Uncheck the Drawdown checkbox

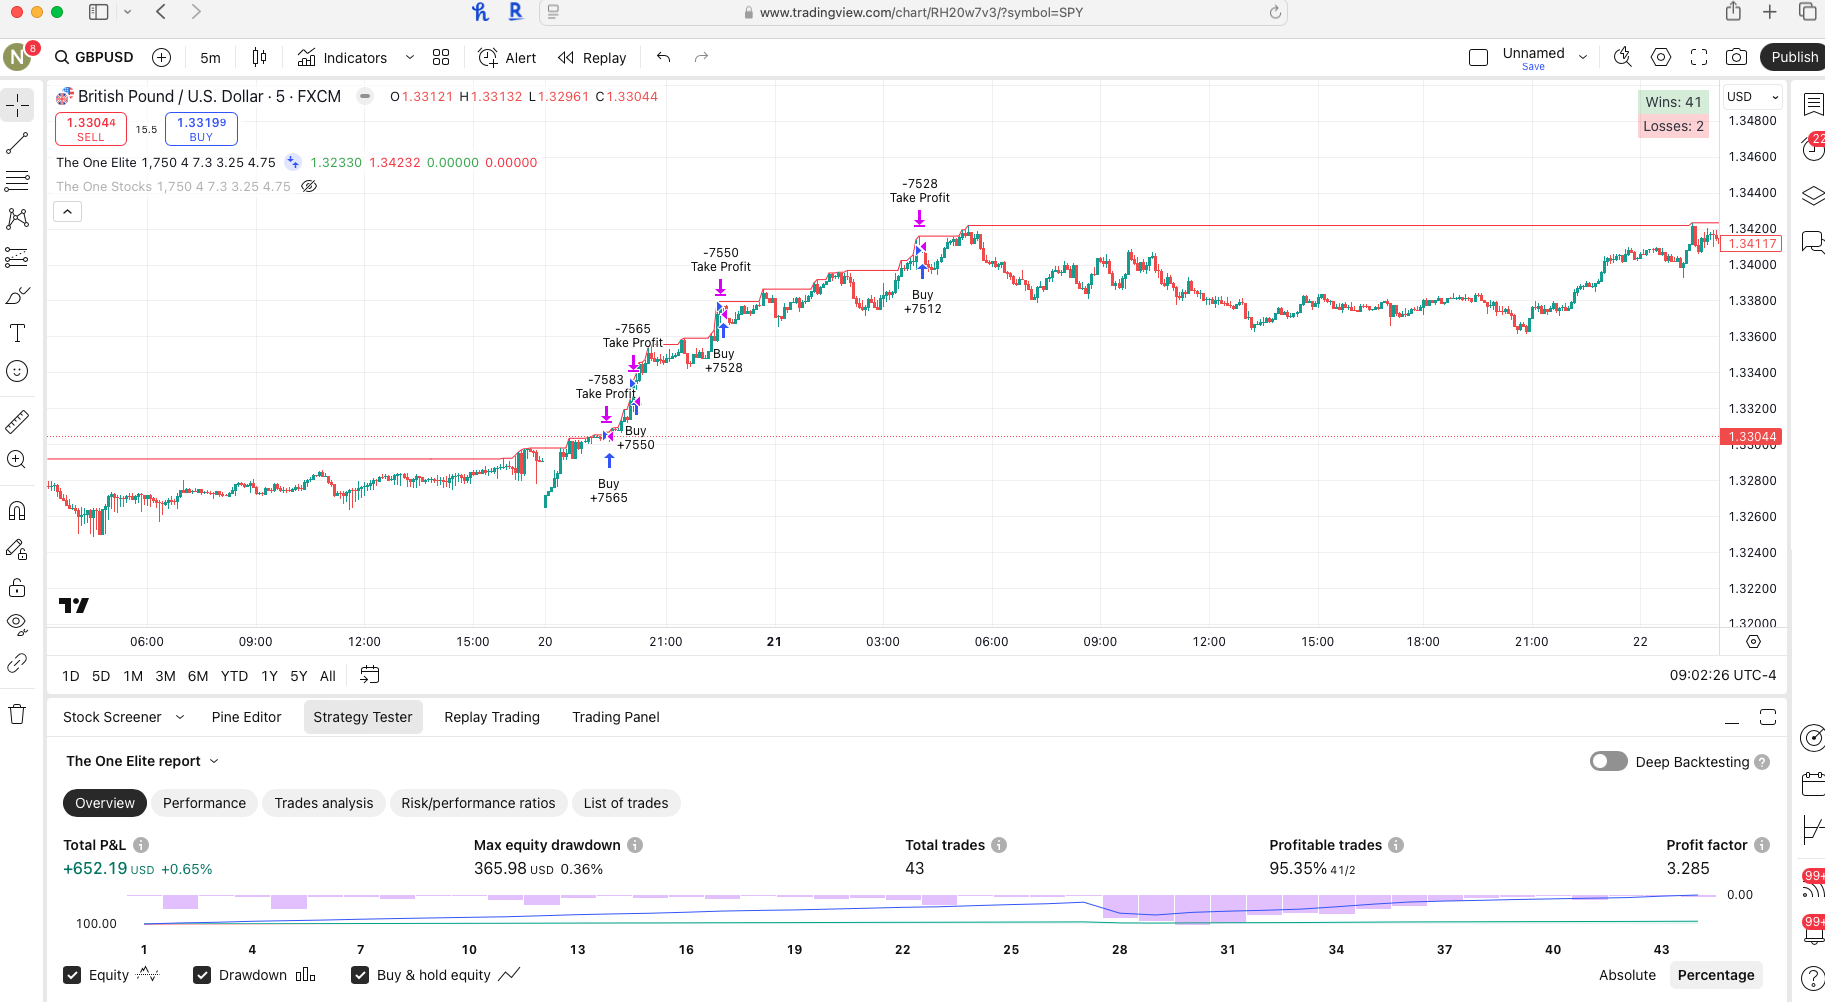(202, 975)
